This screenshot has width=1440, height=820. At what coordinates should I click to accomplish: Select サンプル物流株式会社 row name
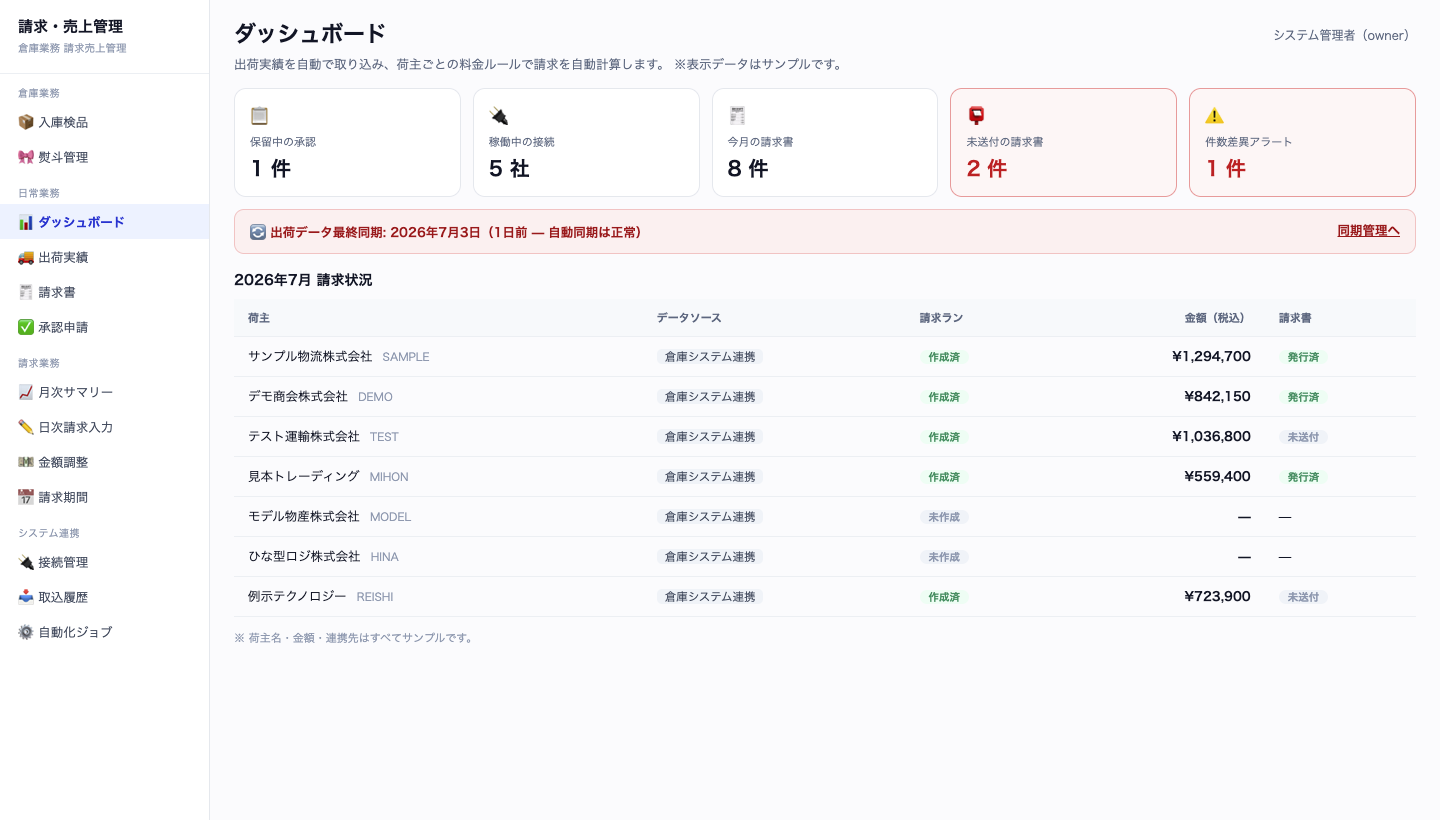click(310, 356)
